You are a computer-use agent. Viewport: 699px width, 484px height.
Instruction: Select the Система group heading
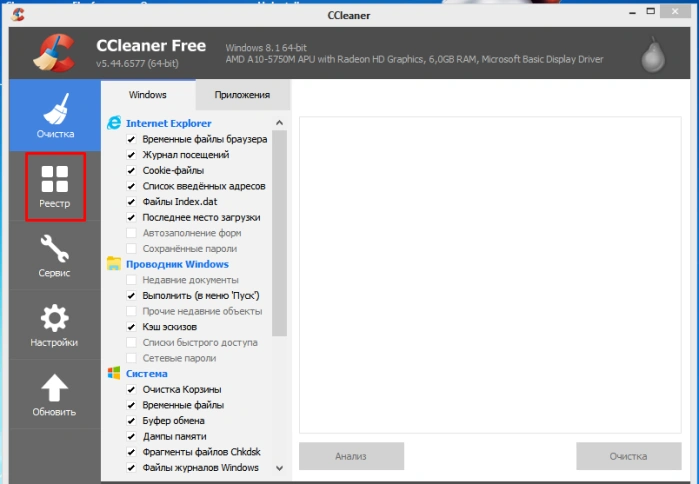[147, 373]
